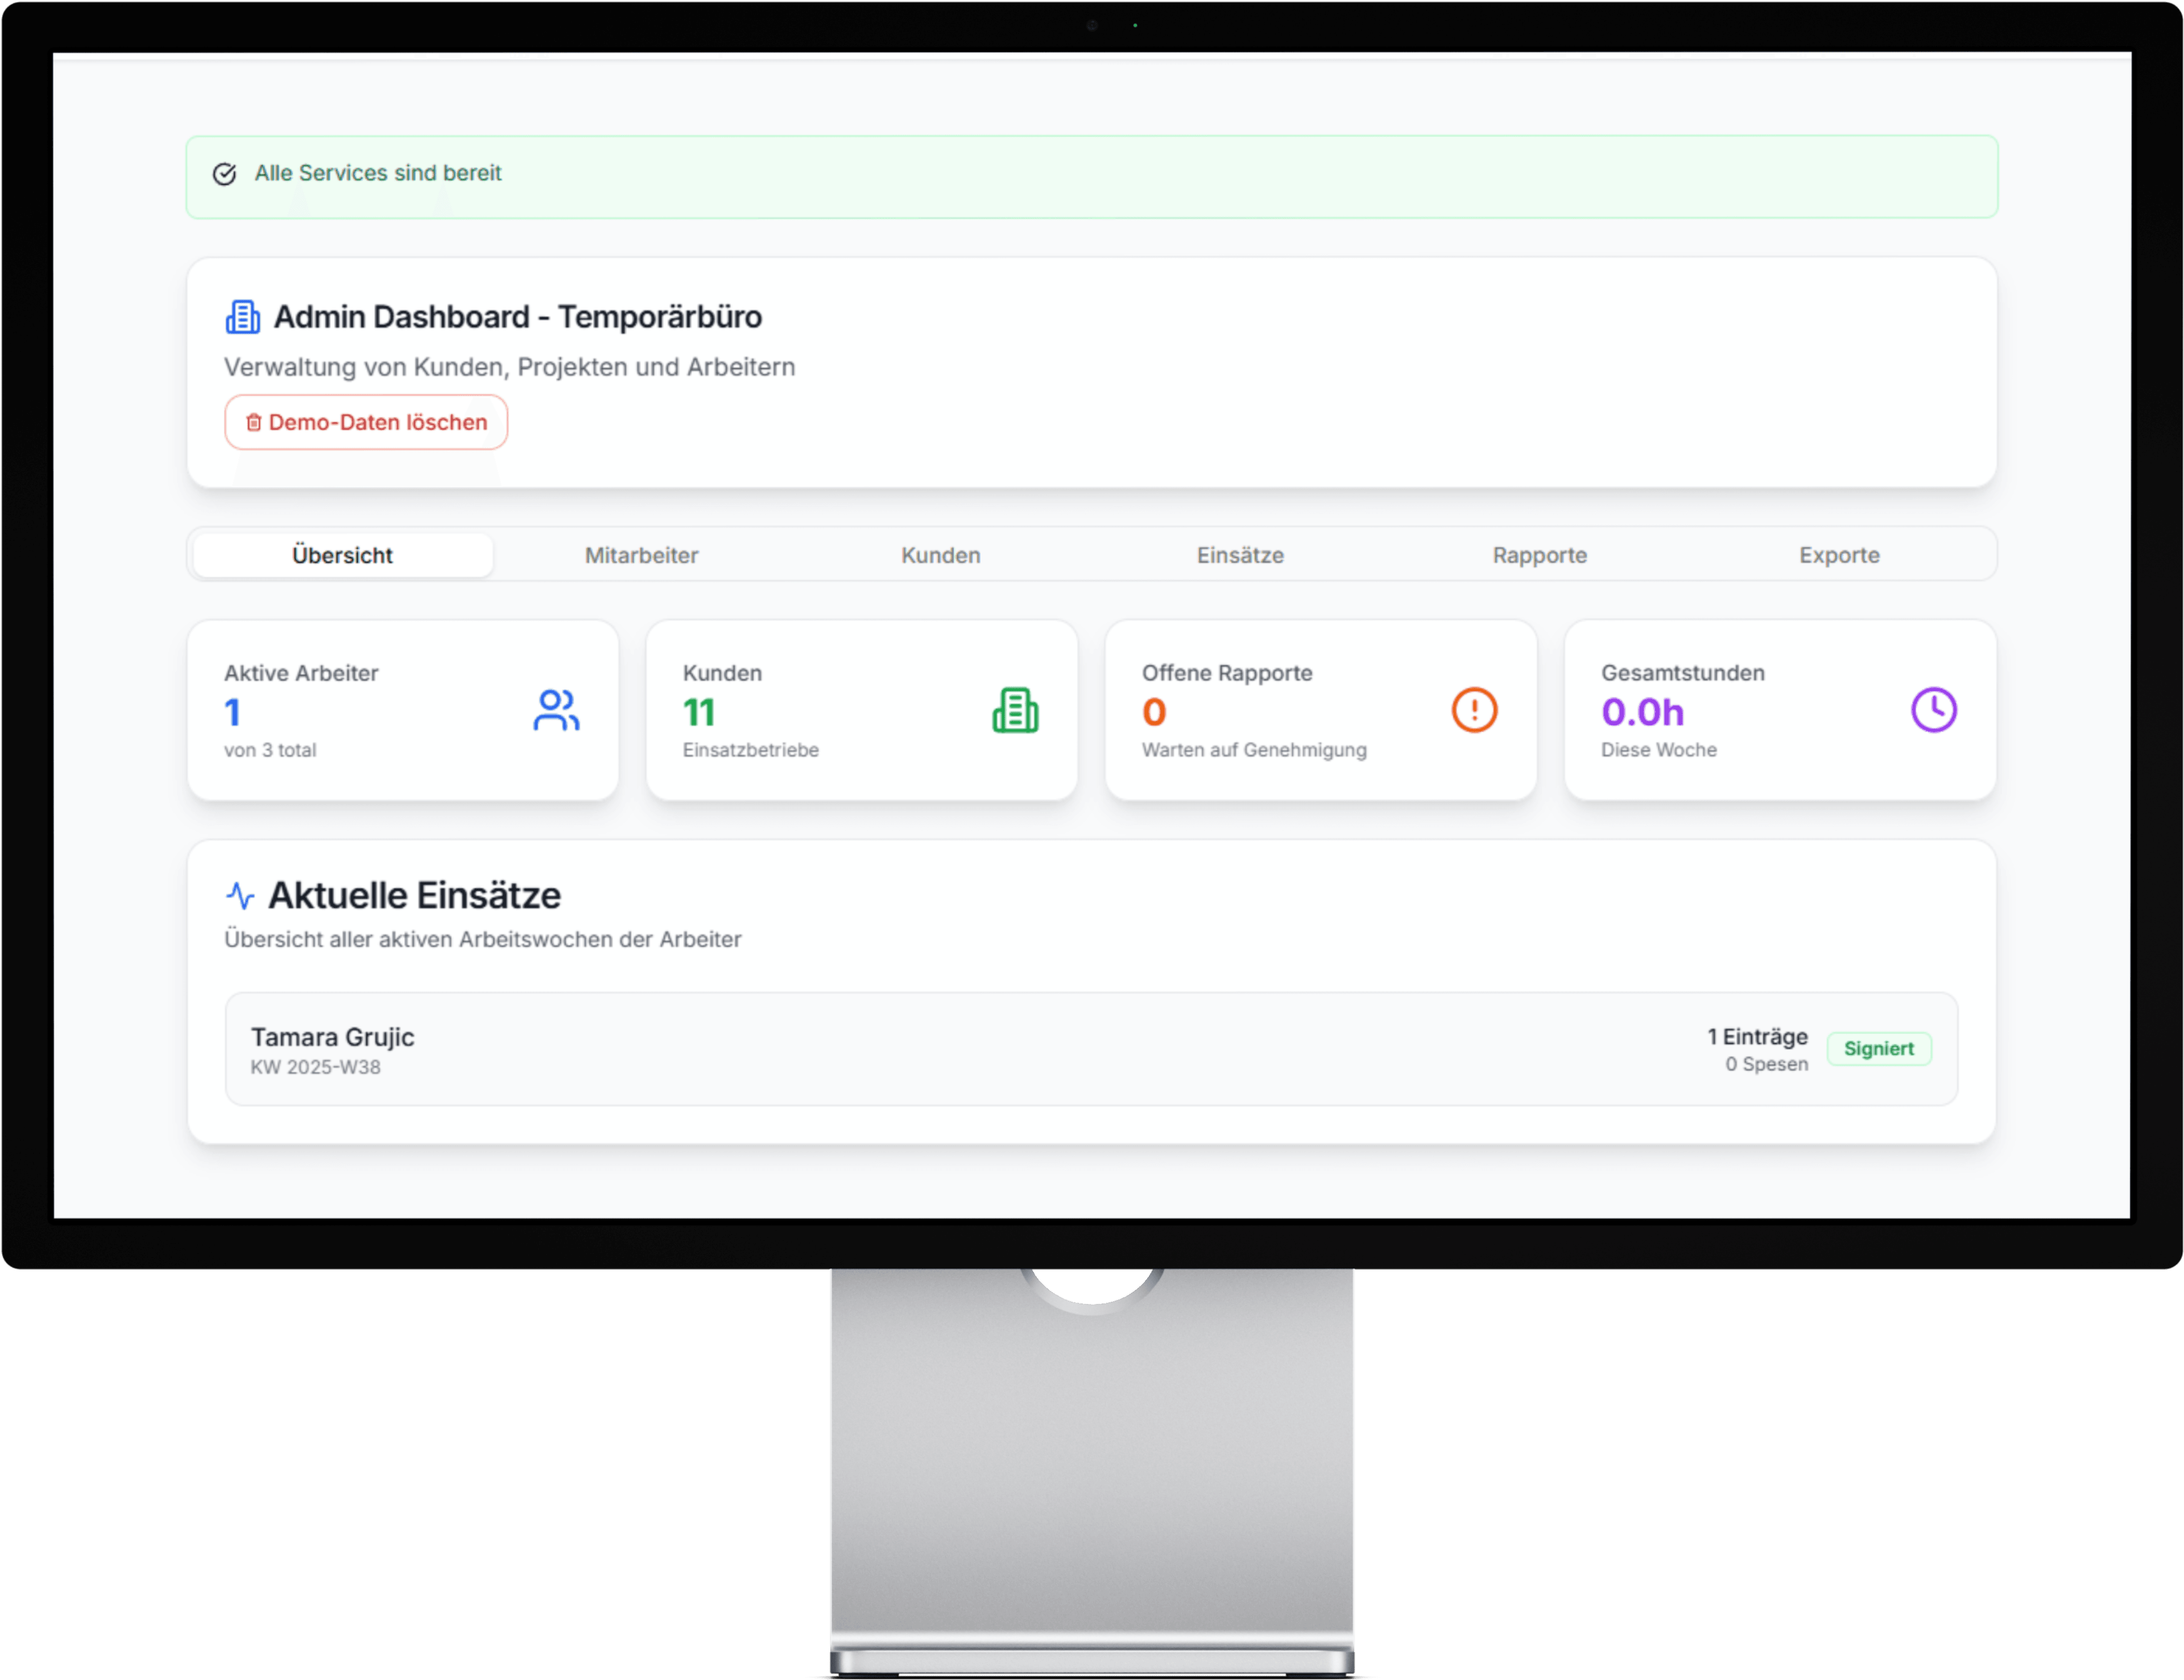Click the Gesamtstunden 0.0h value
The image size is (2184, 1680).
1642,713
